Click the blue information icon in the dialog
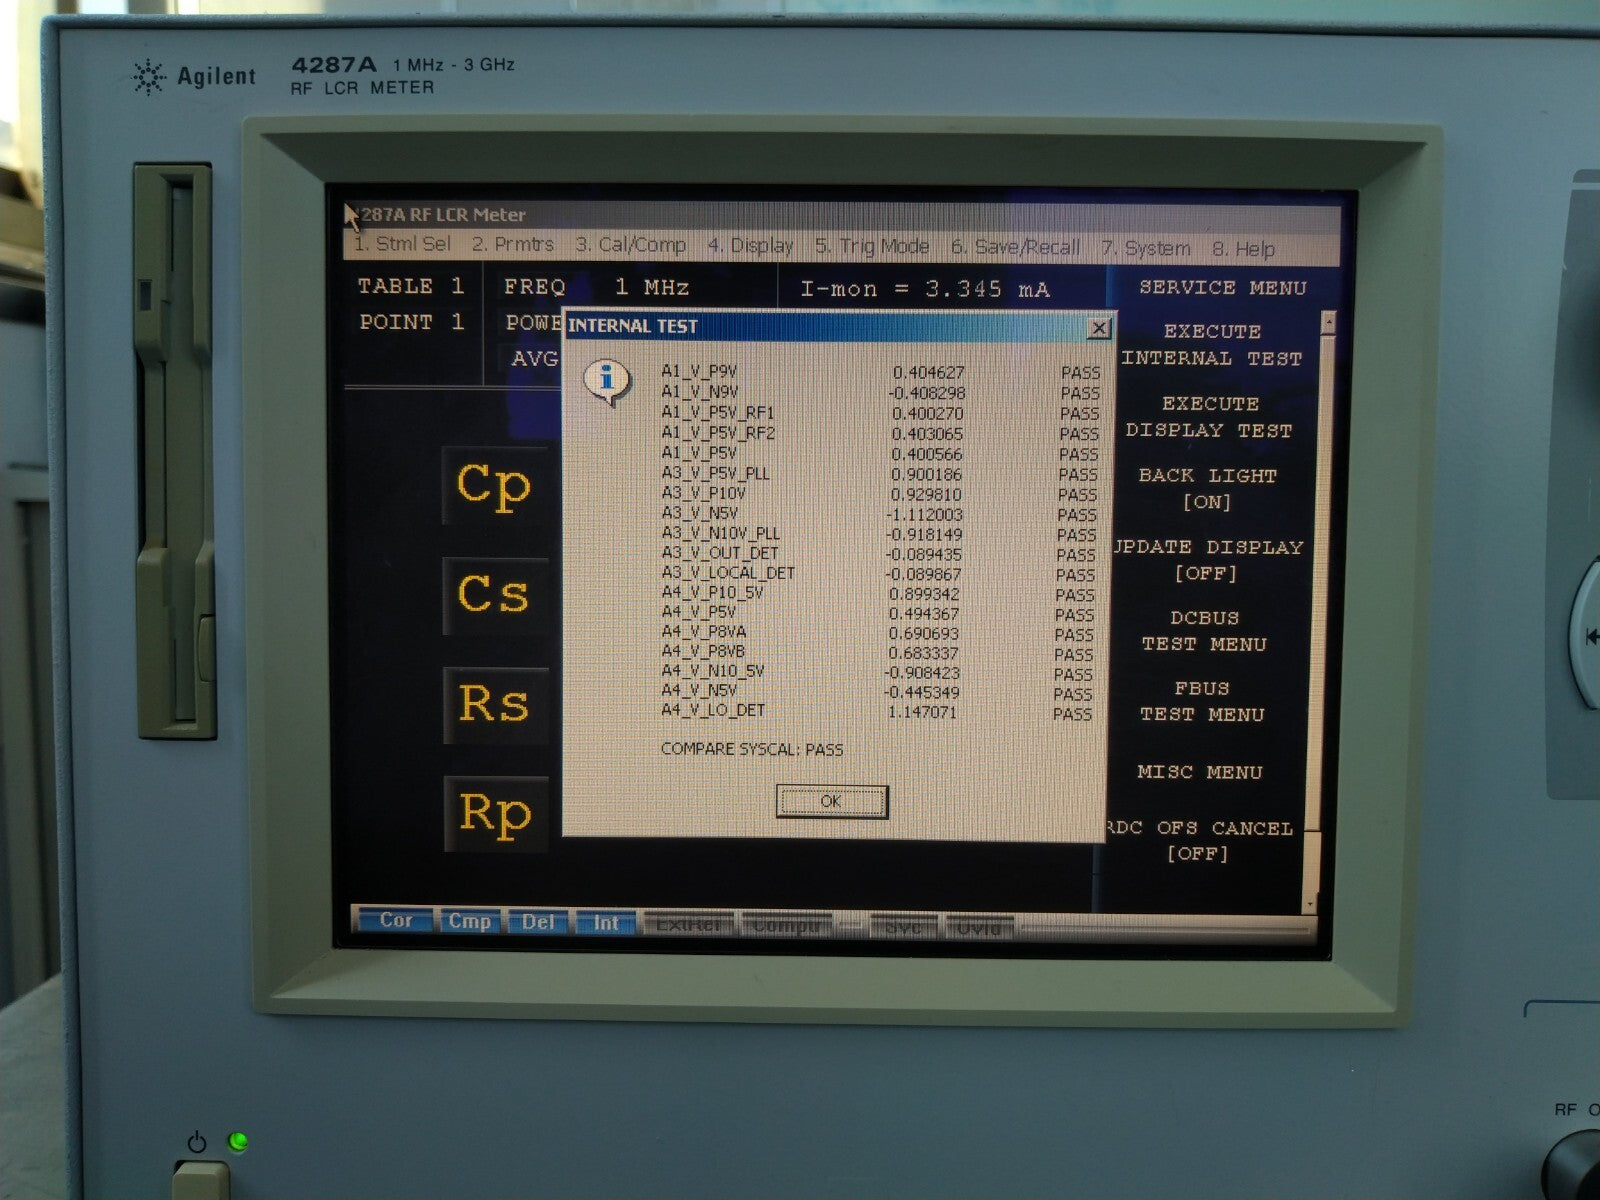The image size is (1600, 1200). point(606,382)
